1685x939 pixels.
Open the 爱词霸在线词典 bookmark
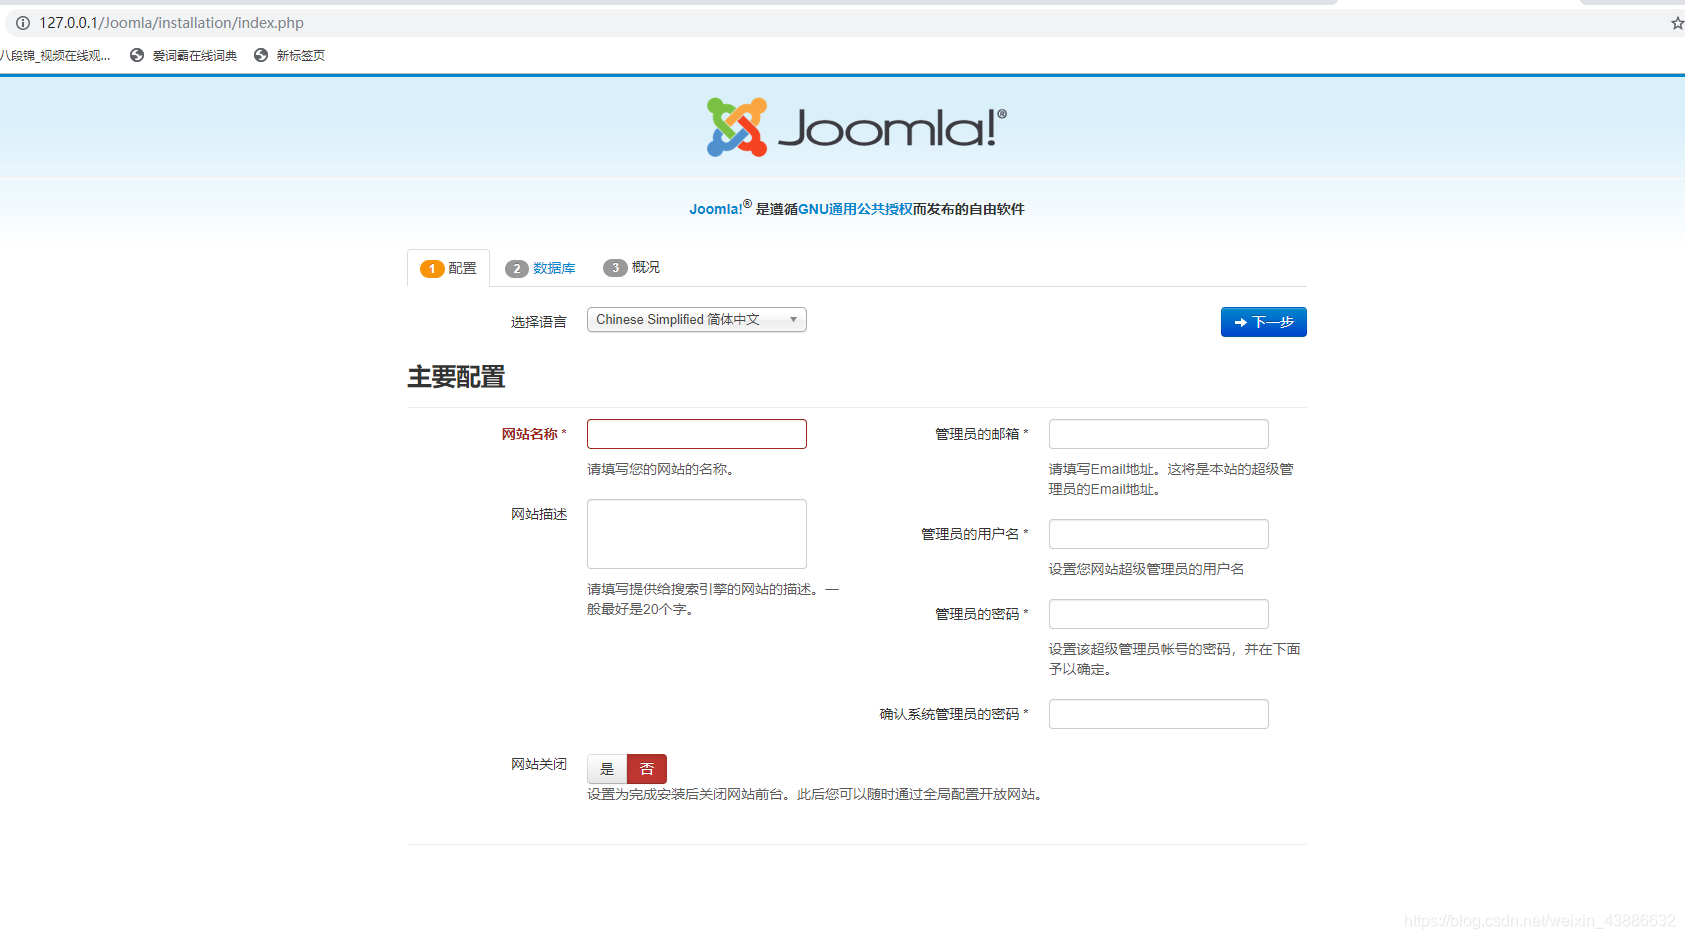point(184,56)
